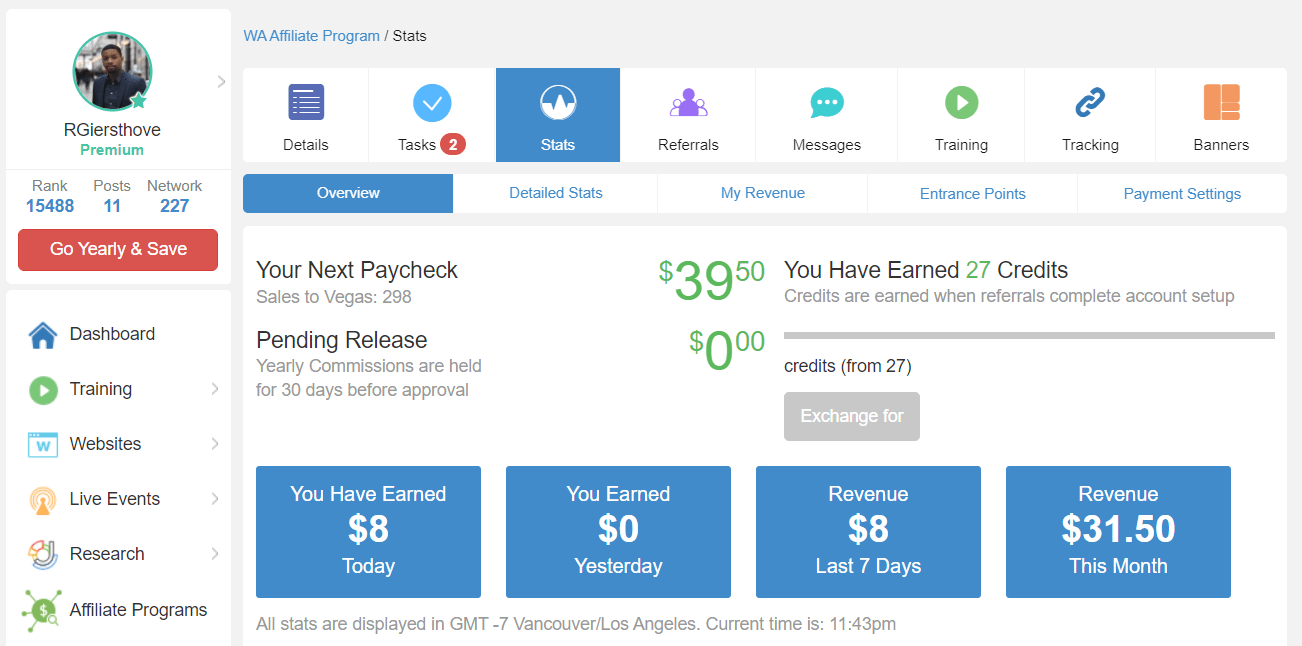Viewport: 1302px width, 646px height.
Task: Click the credits exchange slider bar
Action: pos(1029,335)
